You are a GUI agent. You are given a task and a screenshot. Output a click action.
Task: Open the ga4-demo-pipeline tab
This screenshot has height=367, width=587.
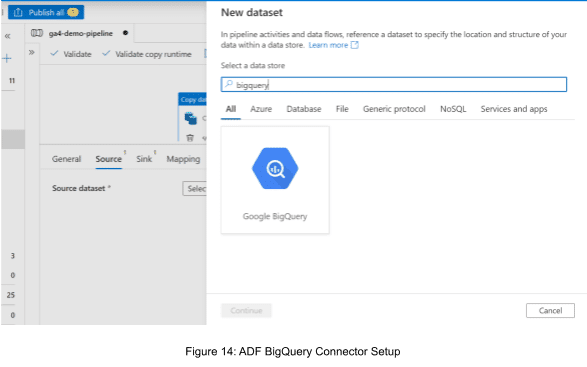pyautogui.click(x=80, y=33)
